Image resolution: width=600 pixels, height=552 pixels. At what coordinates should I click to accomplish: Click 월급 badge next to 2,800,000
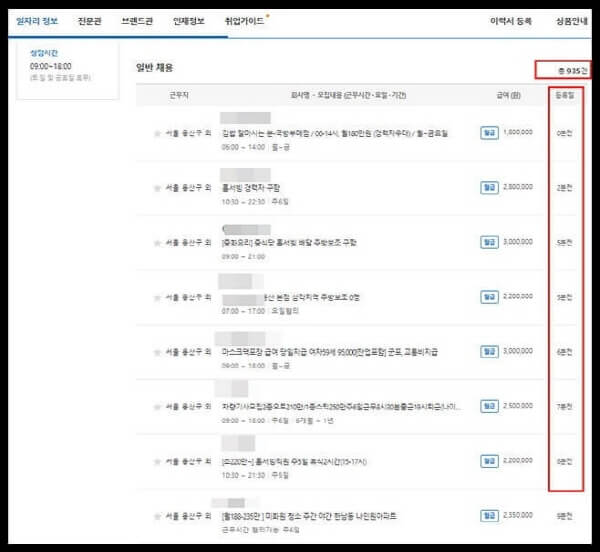[x=489, y=187]
